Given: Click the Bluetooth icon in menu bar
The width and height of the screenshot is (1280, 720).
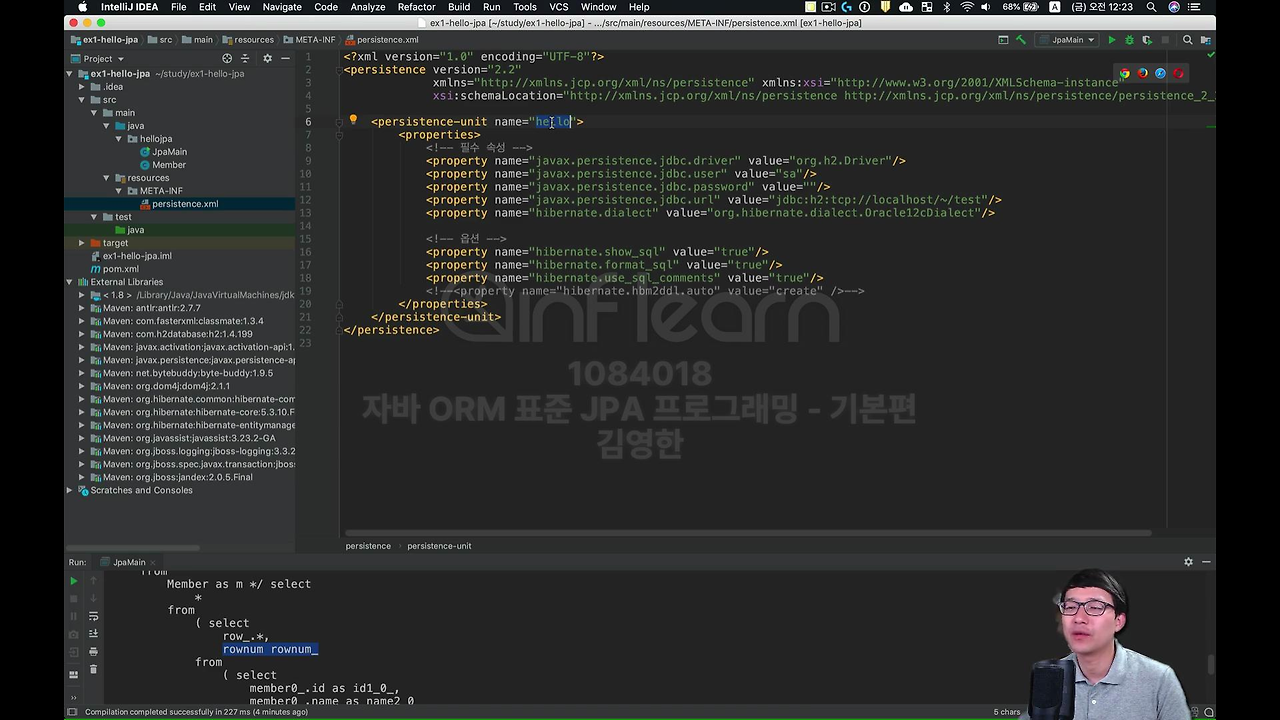Looking at the screenshot, I should click(946, 7).
